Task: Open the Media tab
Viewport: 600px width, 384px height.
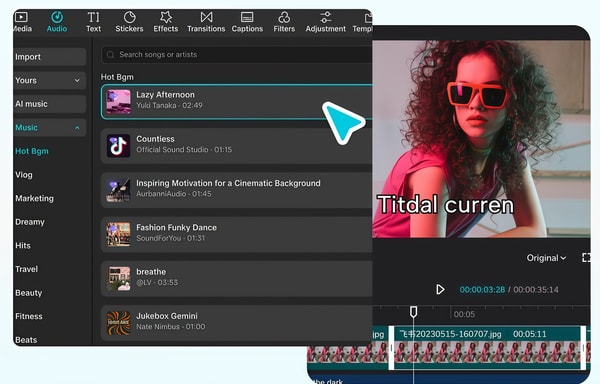Action: click(x=22, y=22)
